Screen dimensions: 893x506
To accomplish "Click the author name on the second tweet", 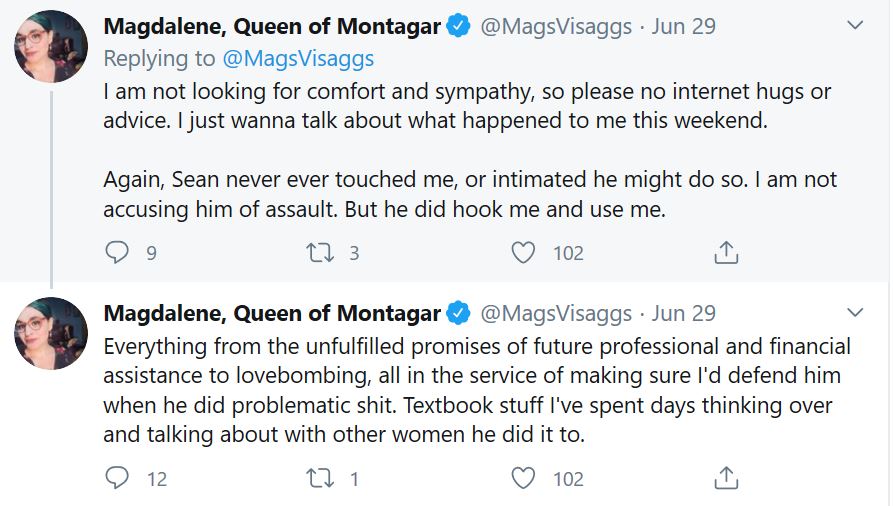I will [272, 314].
